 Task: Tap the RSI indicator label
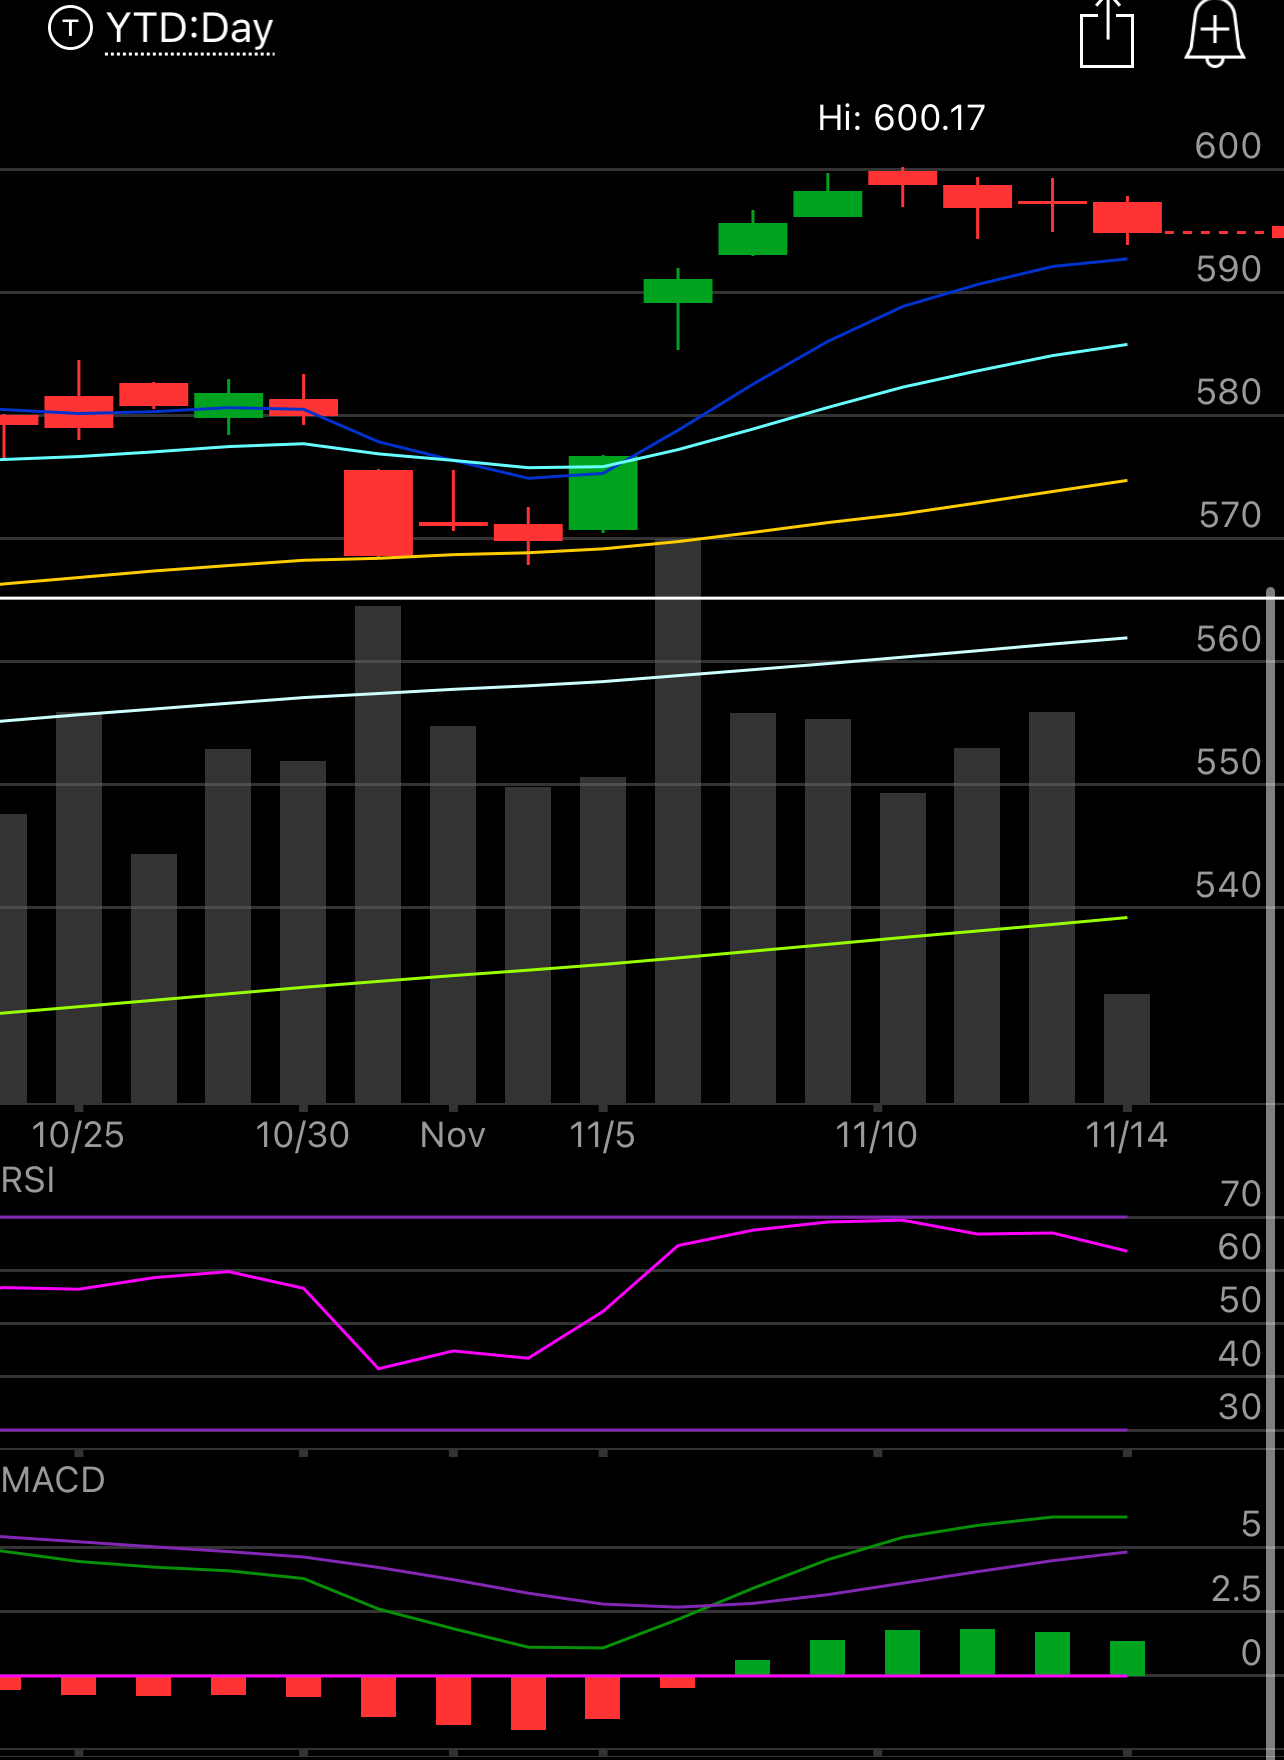(x=28, y=1180)
